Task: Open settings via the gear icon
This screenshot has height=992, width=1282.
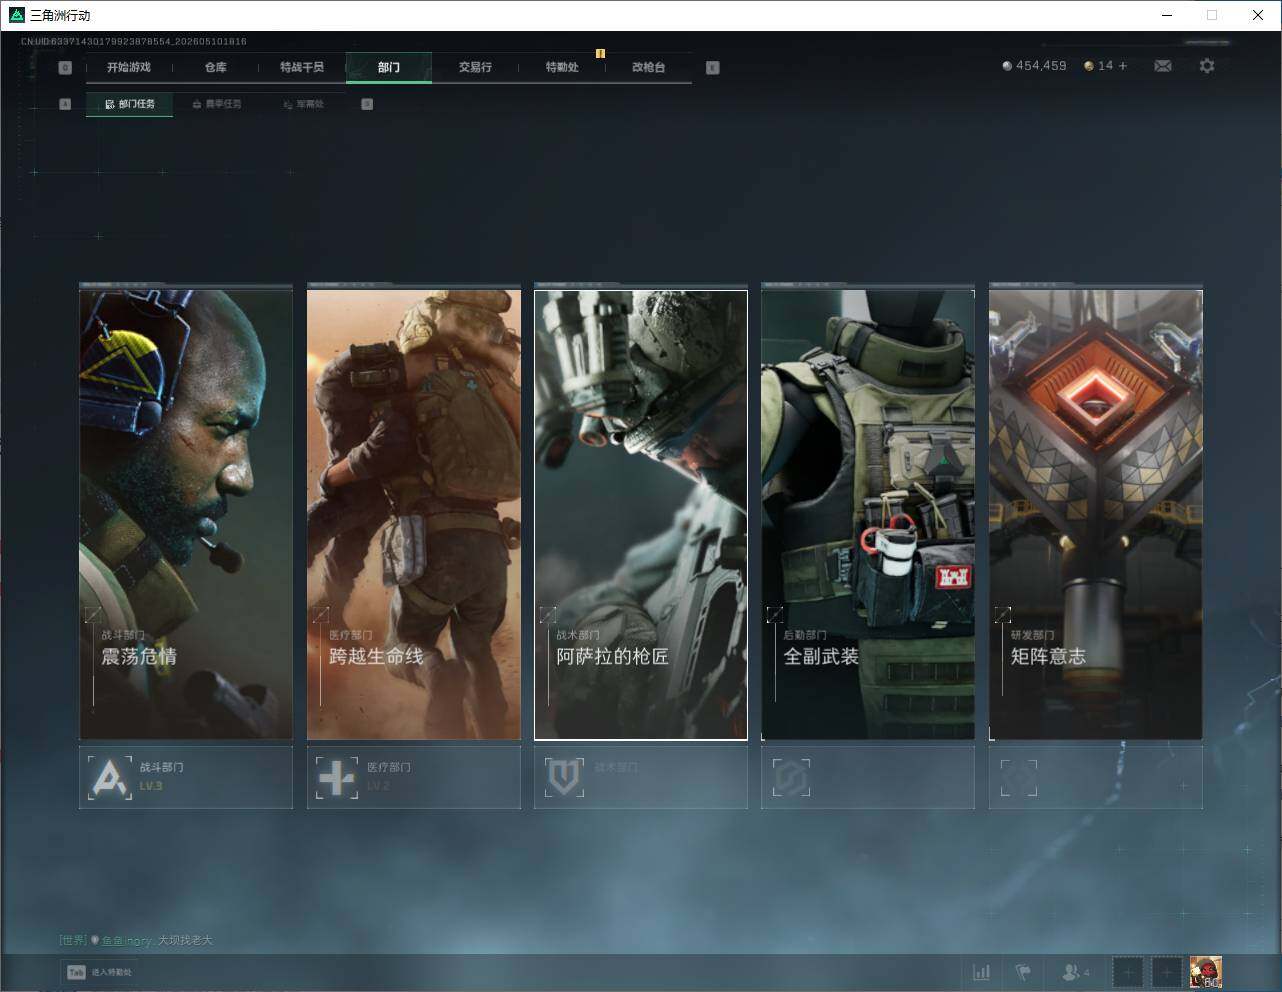Action: tap(1207, 66)
